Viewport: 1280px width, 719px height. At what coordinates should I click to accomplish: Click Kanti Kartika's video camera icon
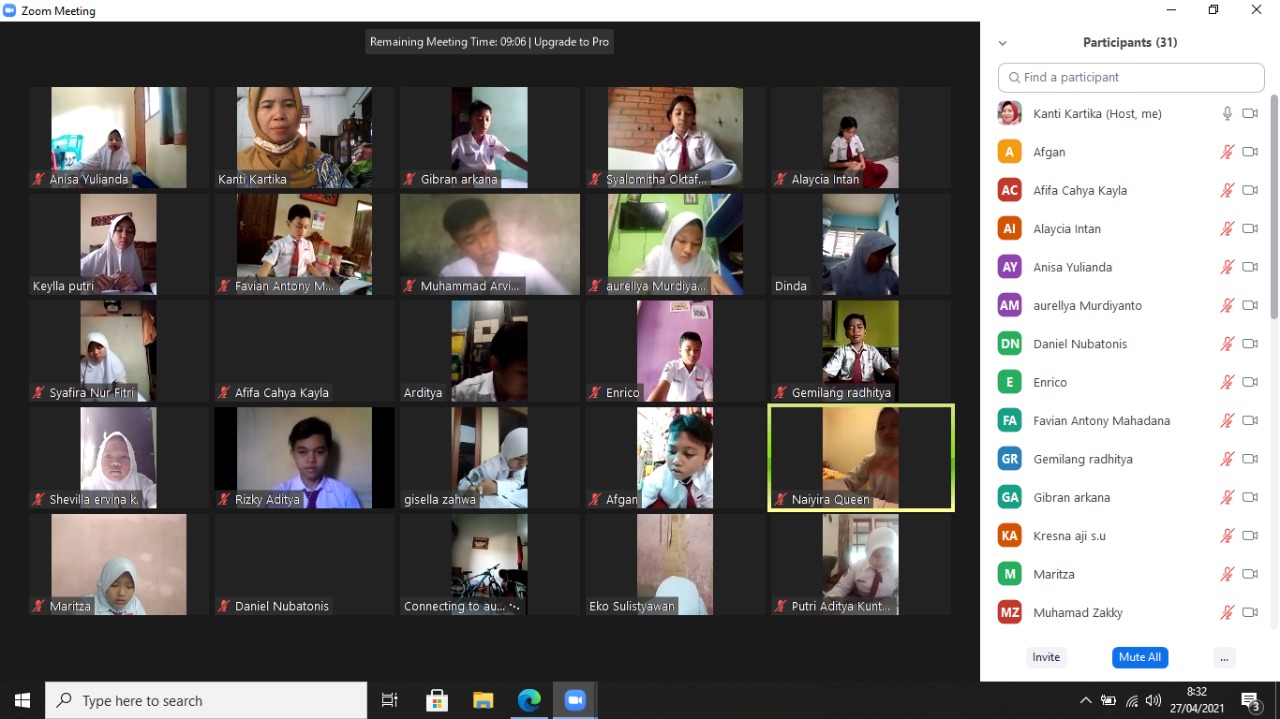pyautogui.click(x=1249, y=114)
